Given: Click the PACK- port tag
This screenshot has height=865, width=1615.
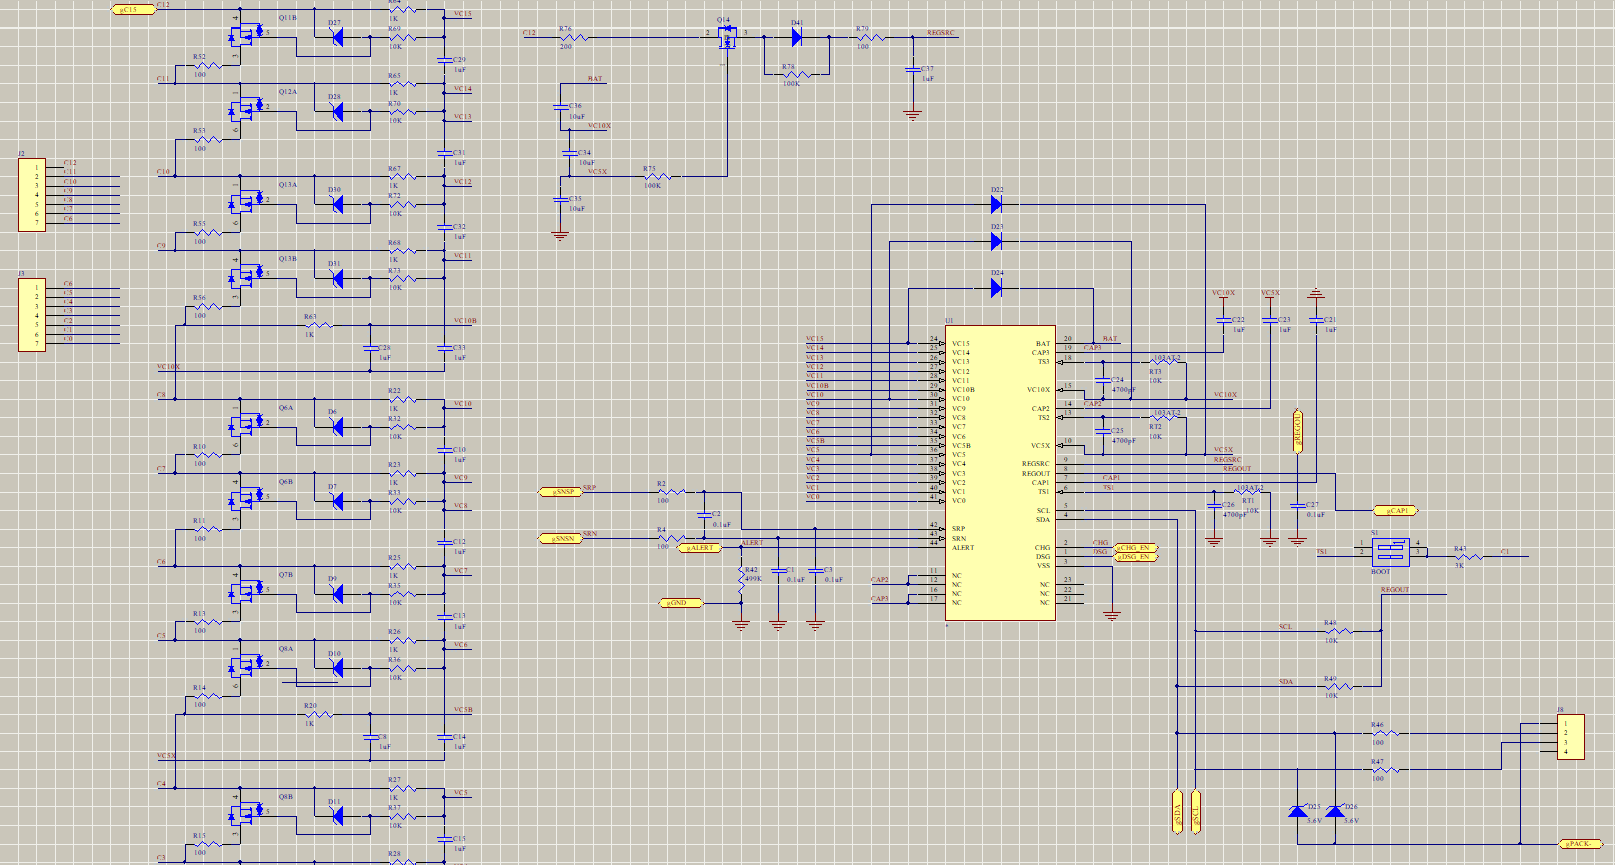Looking at the screenshot, I should tap(1582, 844).
